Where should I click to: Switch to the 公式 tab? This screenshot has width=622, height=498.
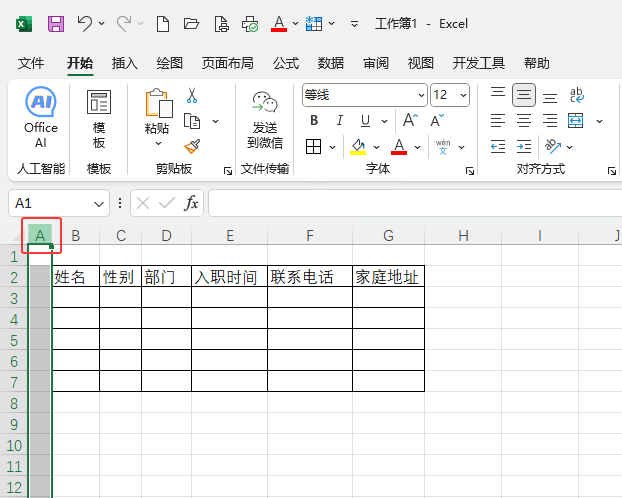click(286, 63)
